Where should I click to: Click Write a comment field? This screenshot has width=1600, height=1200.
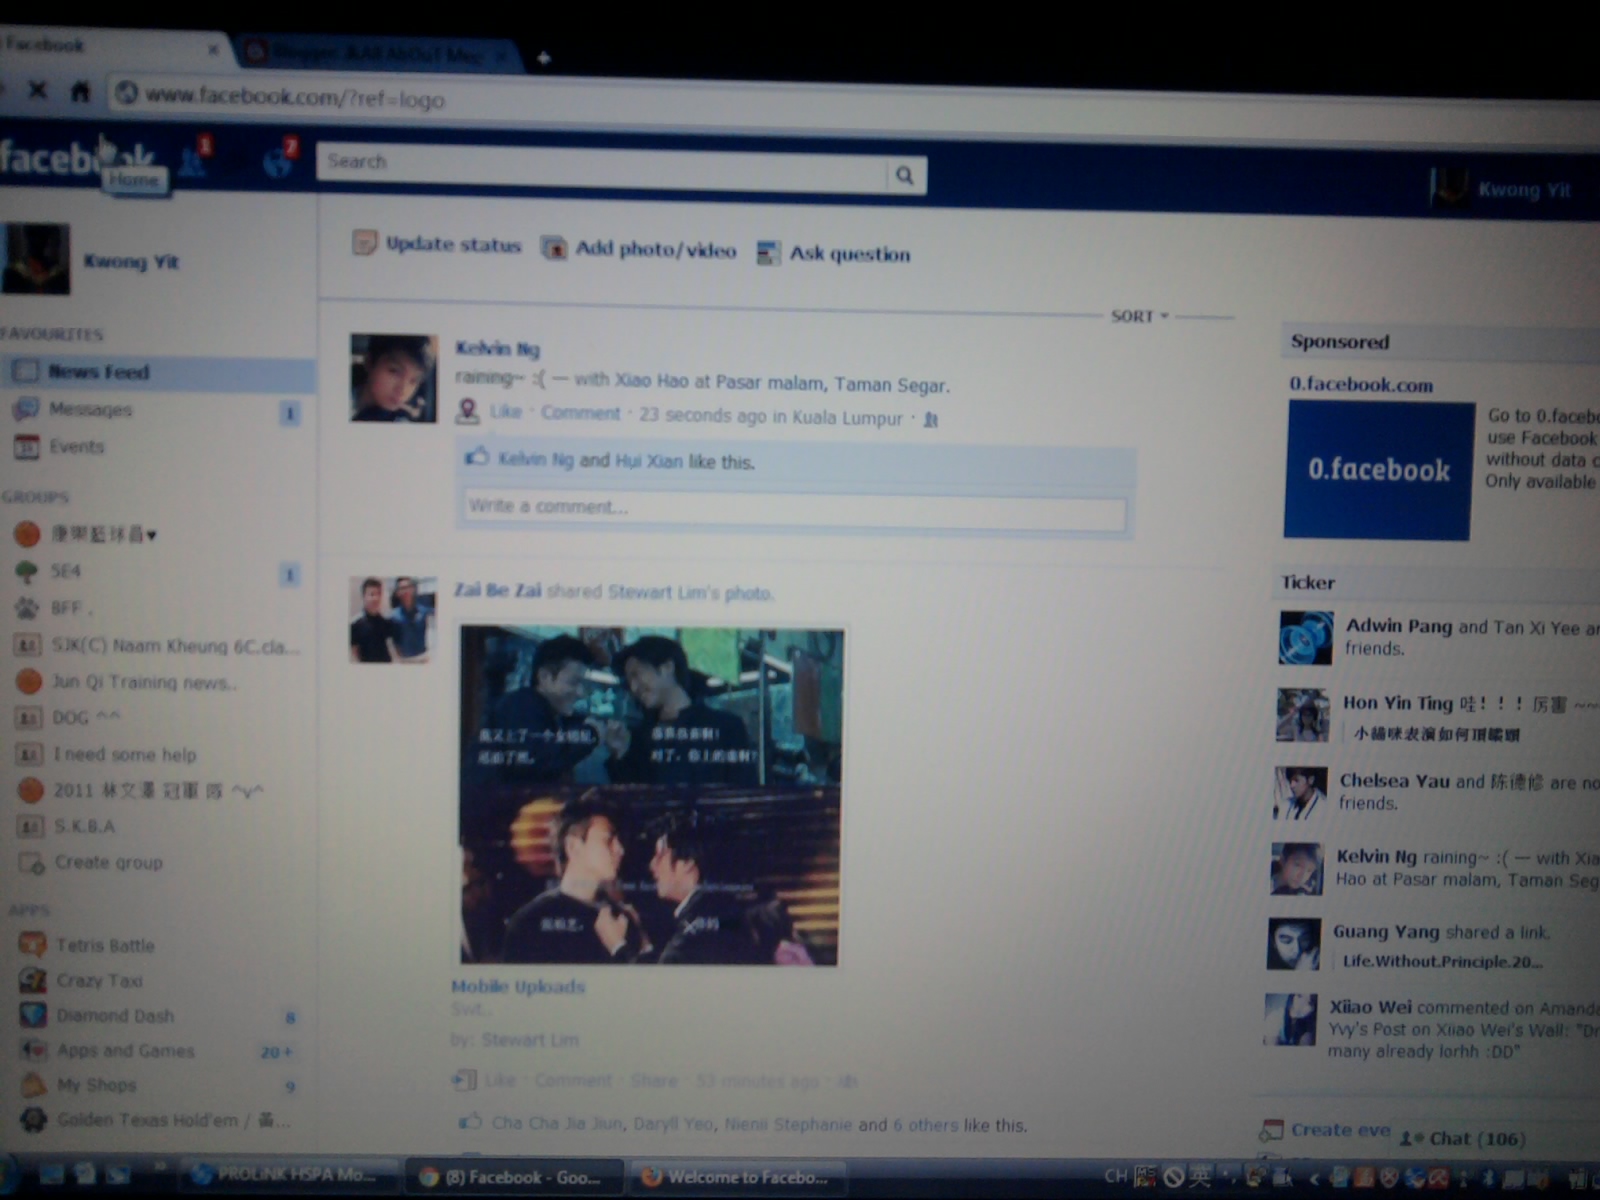coord(795,510)
